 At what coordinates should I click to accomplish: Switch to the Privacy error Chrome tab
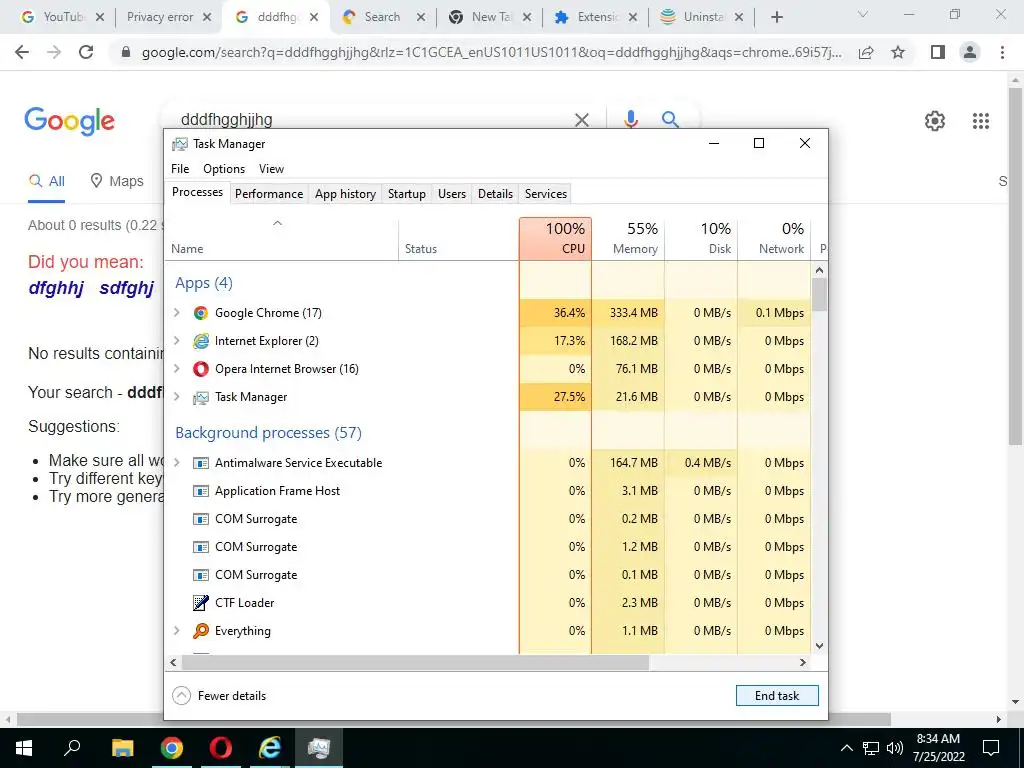click(x=168, y=17)
